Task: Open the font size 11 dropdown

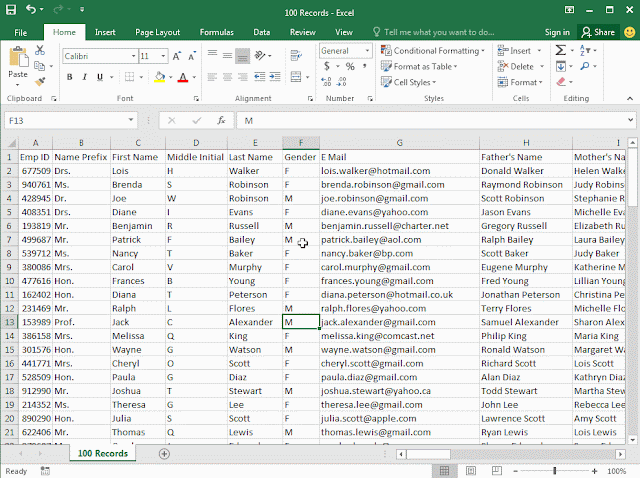Action: click(x=163, y=56)
